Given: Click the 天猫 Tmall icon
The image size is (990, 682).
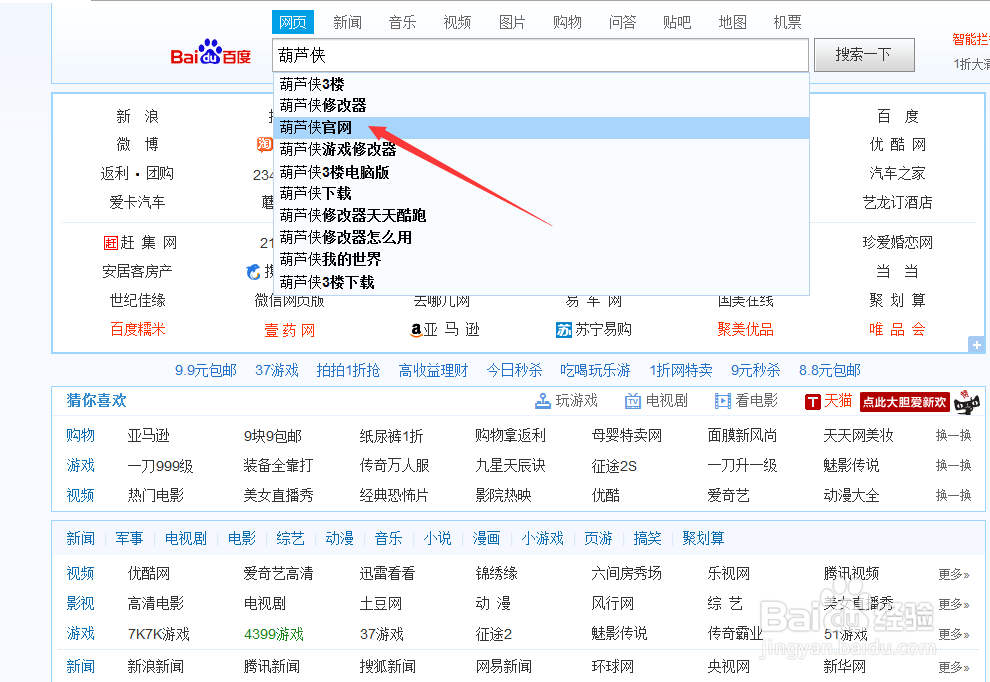Looking at the screenshot, I should click(813, 402).
